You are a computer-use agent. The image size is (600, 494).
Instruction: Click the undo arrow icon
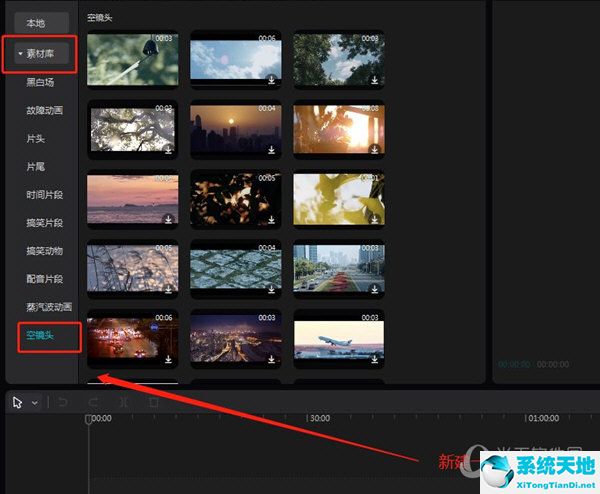click(62, 402)
